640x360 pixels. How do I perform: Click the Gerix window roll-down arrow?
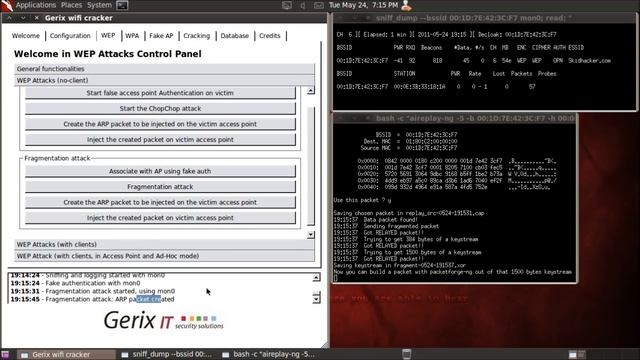tap(23, 18)
